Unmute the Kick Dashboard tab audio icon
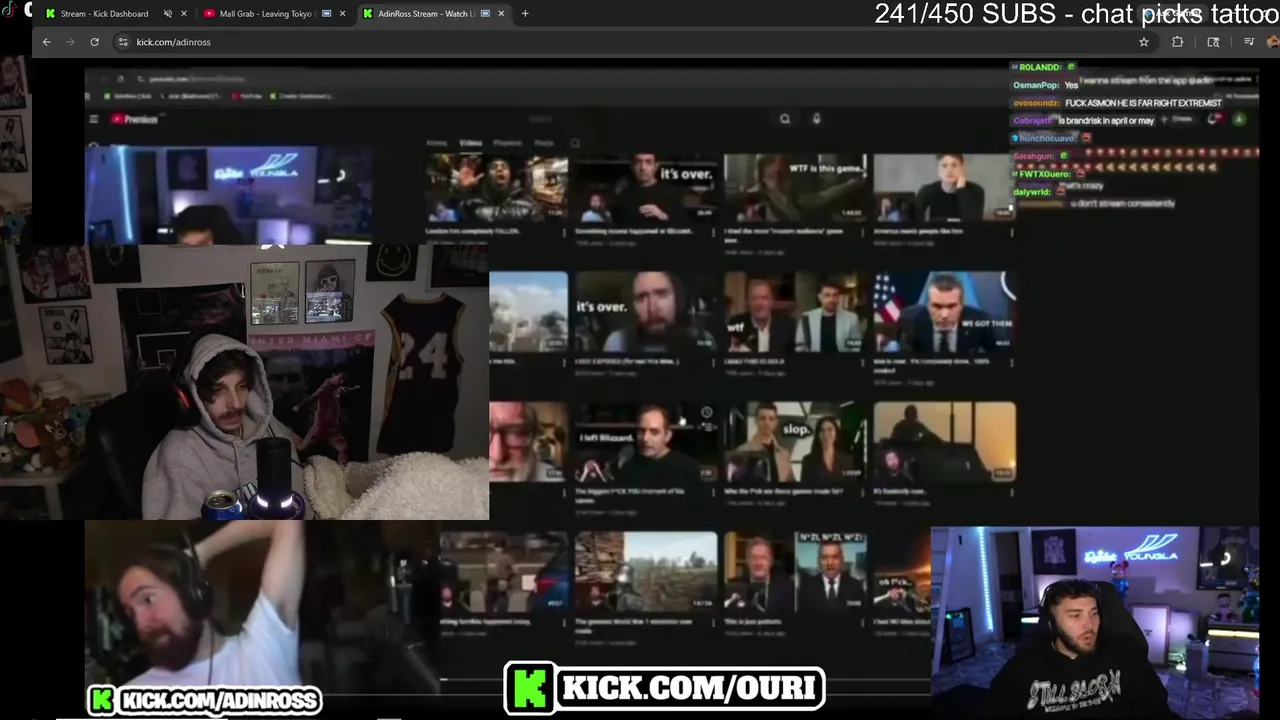 coord(167,14)
